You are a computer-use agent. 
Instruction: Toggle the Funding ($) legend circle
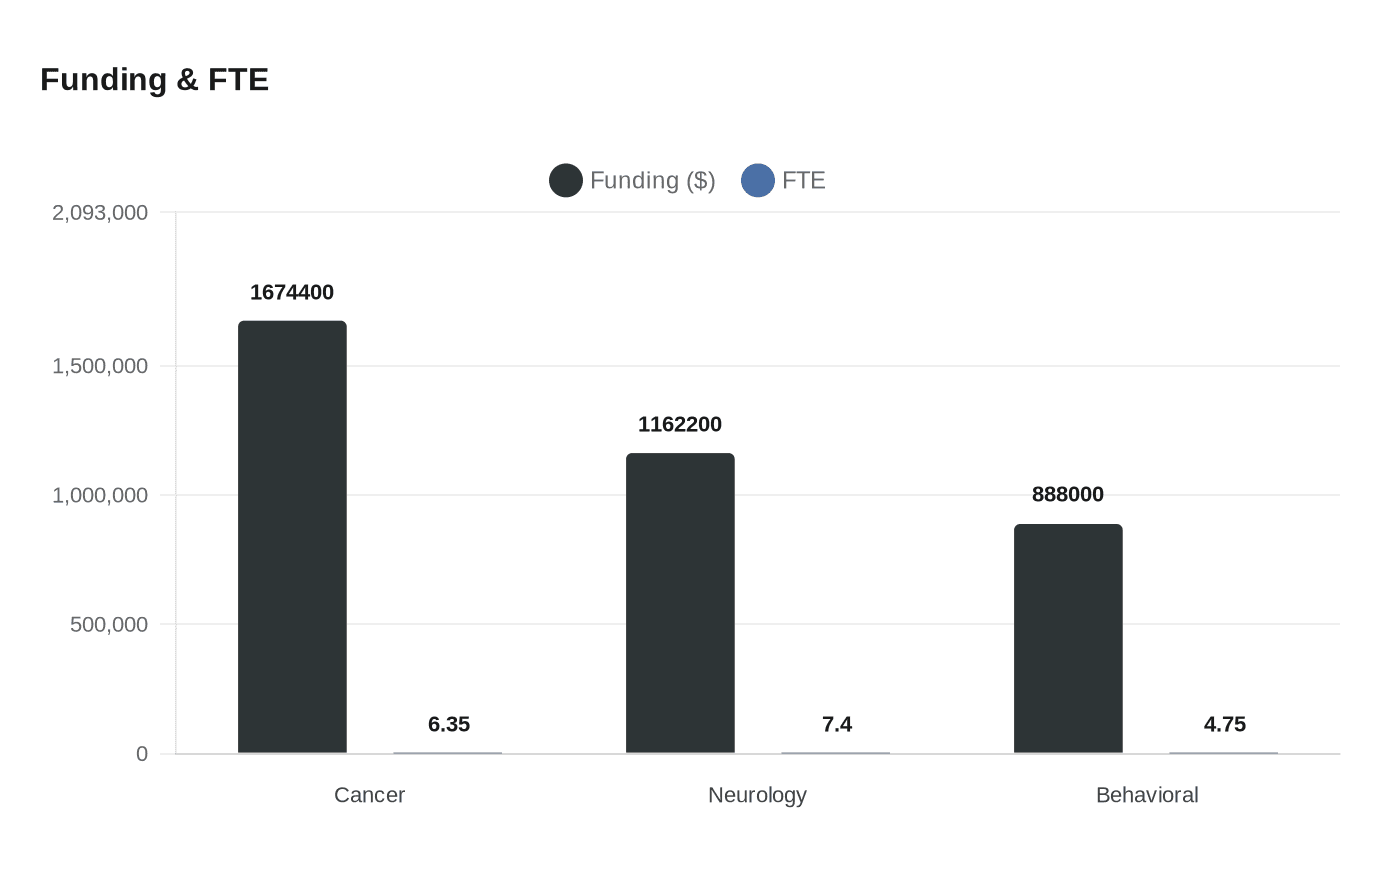(x=566, y=181)
